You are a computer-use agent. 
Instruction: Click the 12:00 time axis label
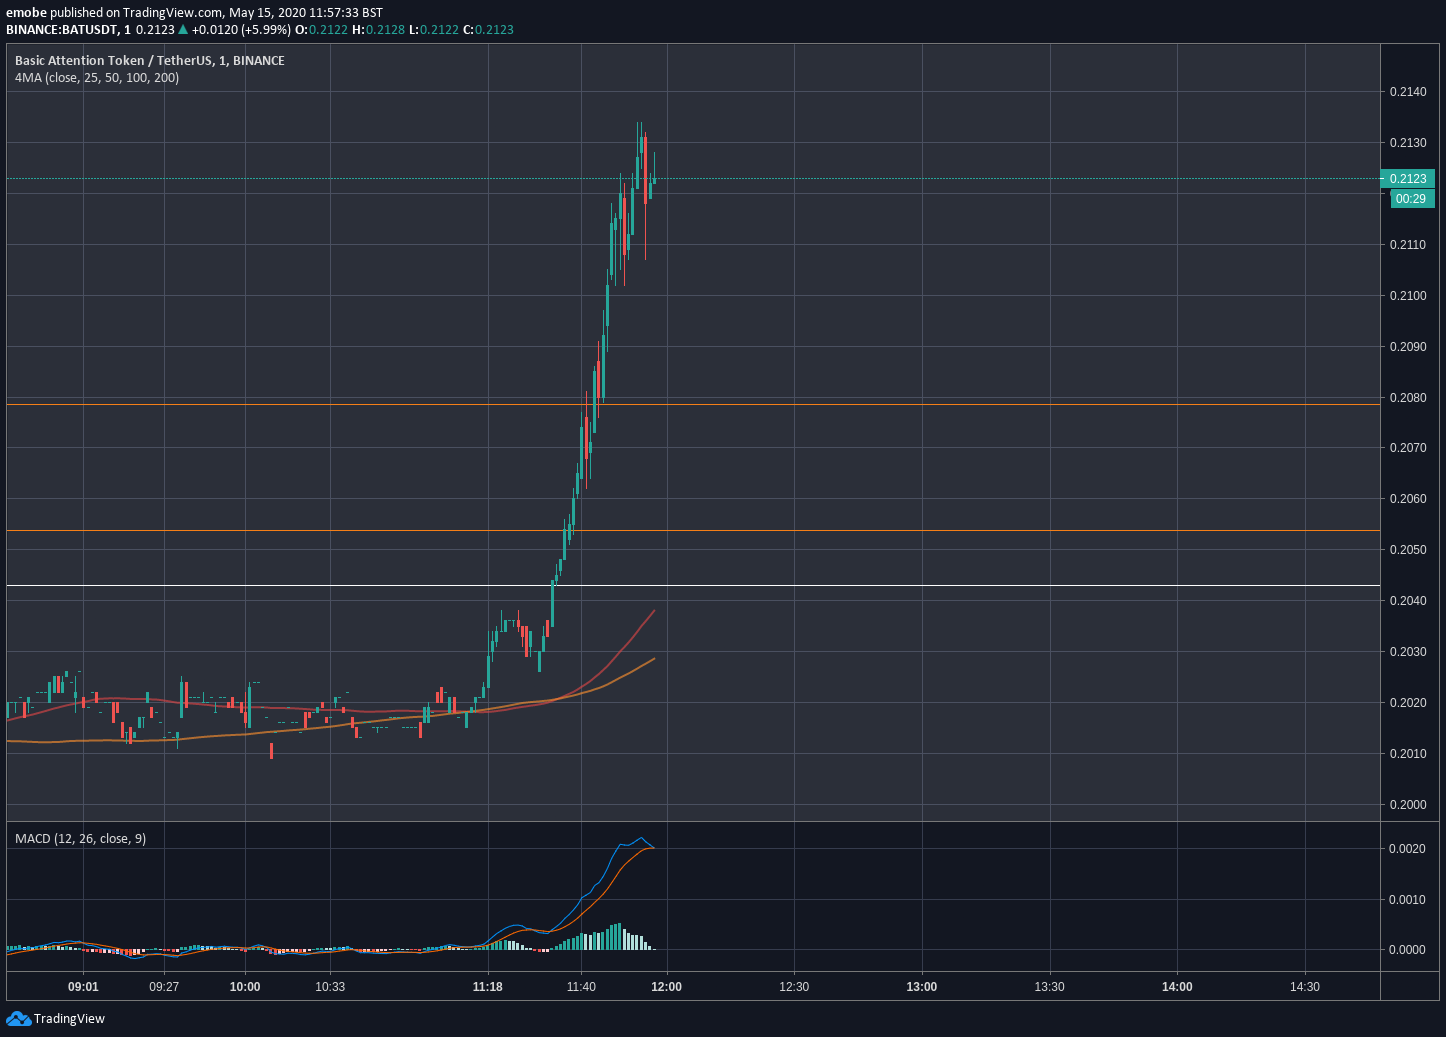667,987
